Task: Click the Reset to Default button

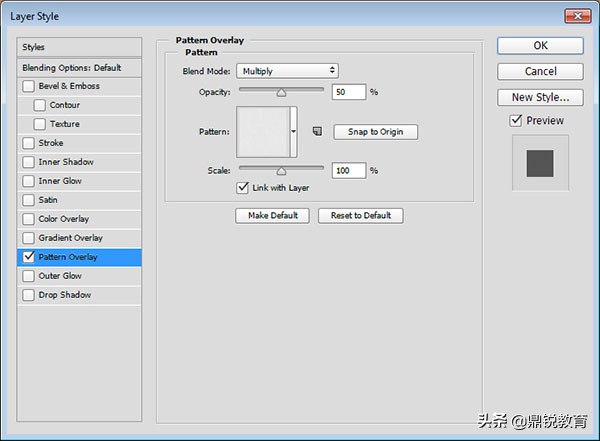Action: 360,216
